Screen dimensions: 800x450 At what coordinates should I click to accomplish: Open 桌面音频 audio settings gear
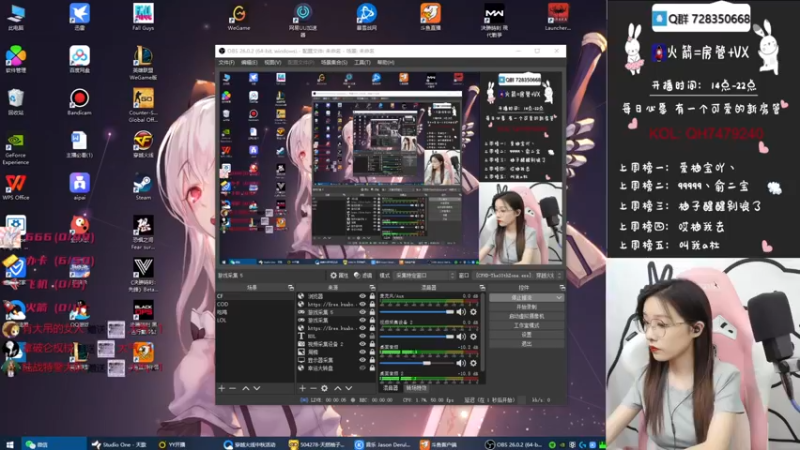click(x=473, y=363)
